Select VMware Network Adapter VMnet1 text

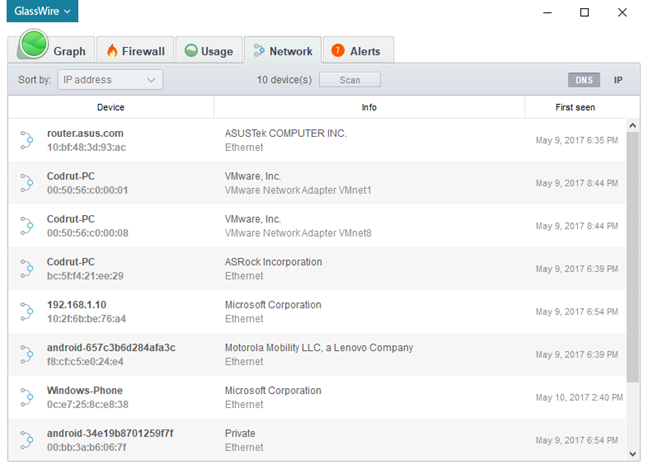pos(298,190)
